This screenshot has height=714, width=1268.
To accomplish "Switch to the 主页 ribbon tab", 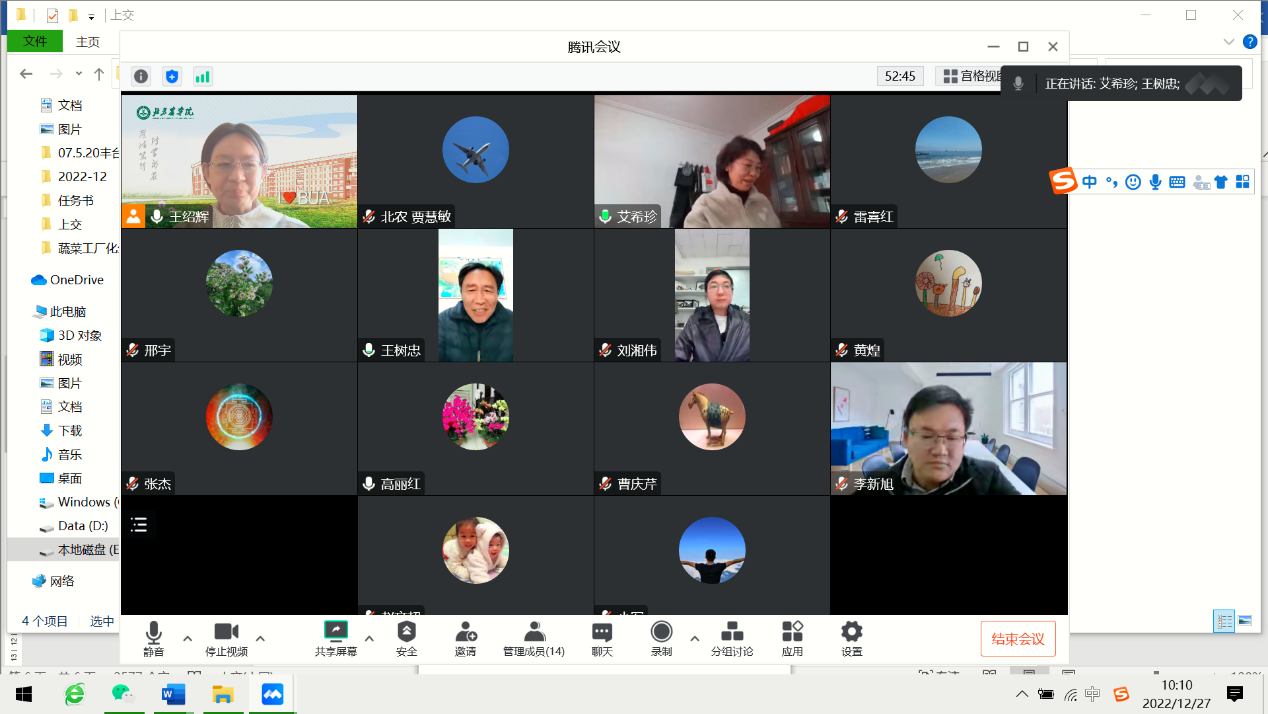I will (88, 42).
